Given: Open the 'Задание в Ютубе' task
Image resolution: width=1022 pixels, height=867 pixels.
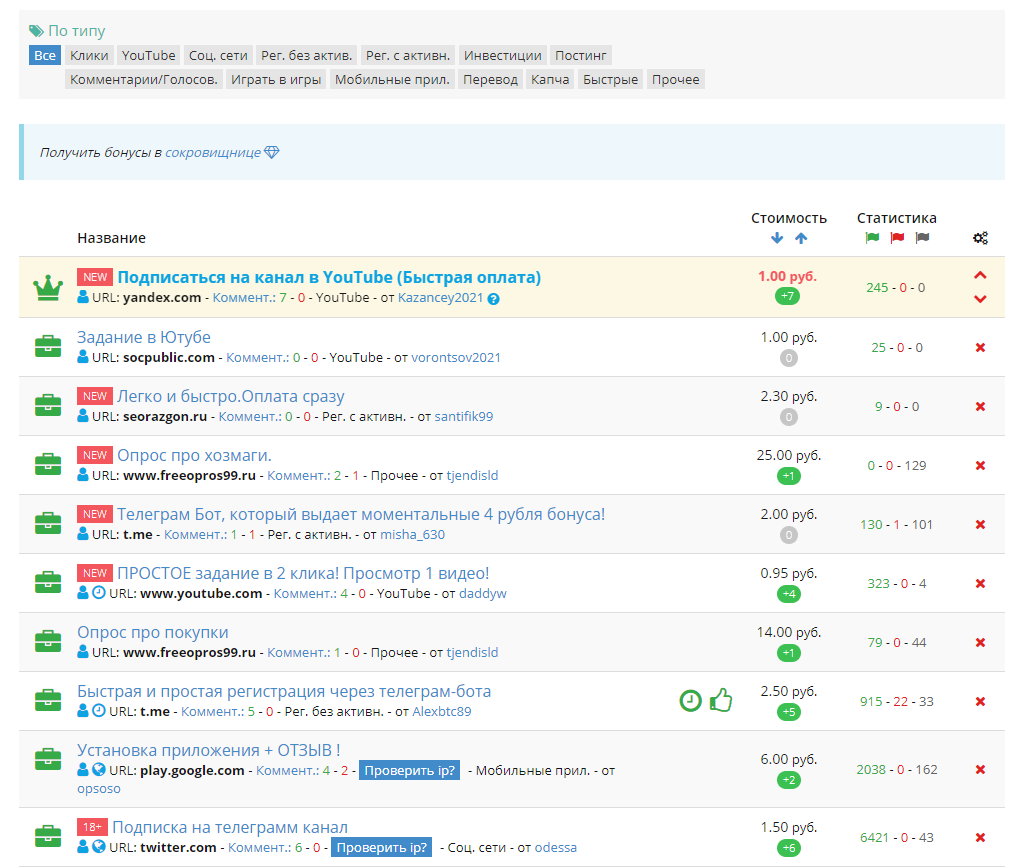Looking at the screenshot, I should [x=144, y=337].
